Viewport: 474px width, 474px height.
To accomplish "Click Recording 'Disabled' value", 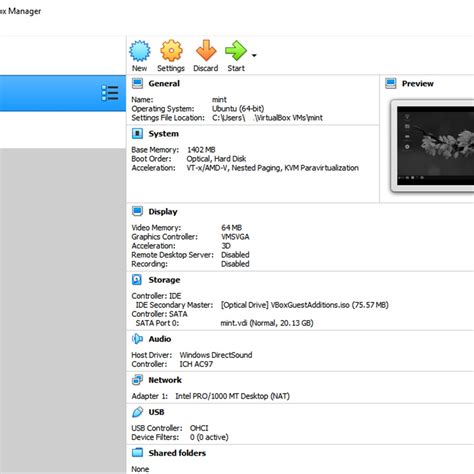I will click(235, 264).
